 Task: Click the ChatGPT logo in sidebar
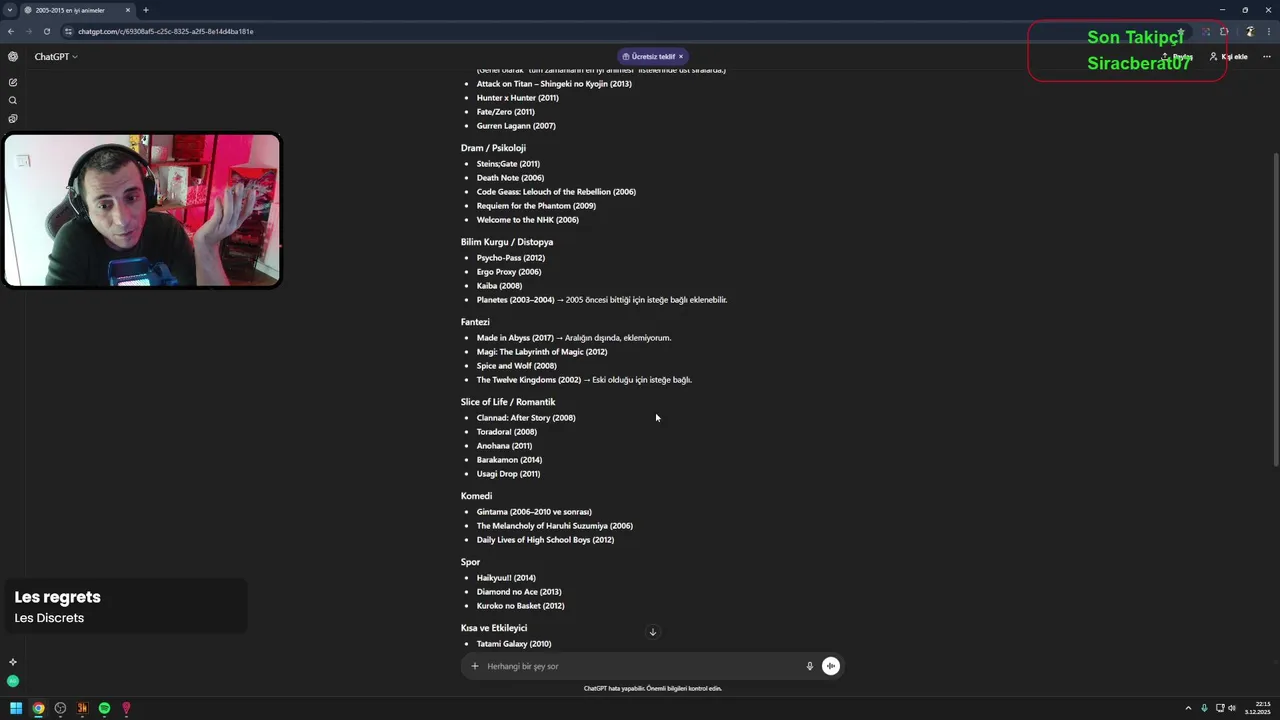coord(13,57)
